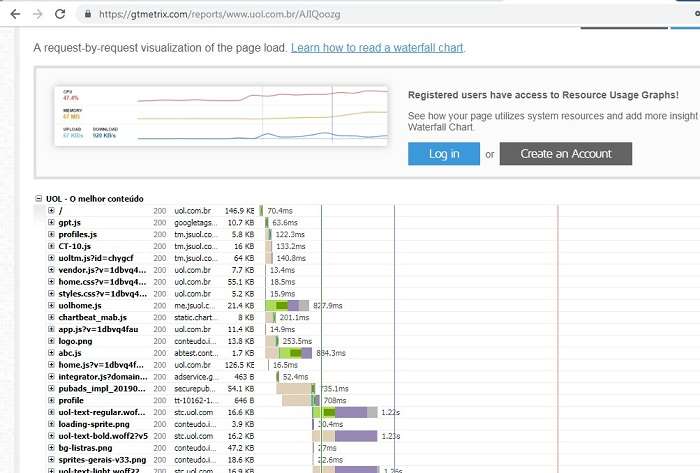Viewport: 700px width, 473px height.
Task: Expand the home.css request row
Action: click(51, 282)
